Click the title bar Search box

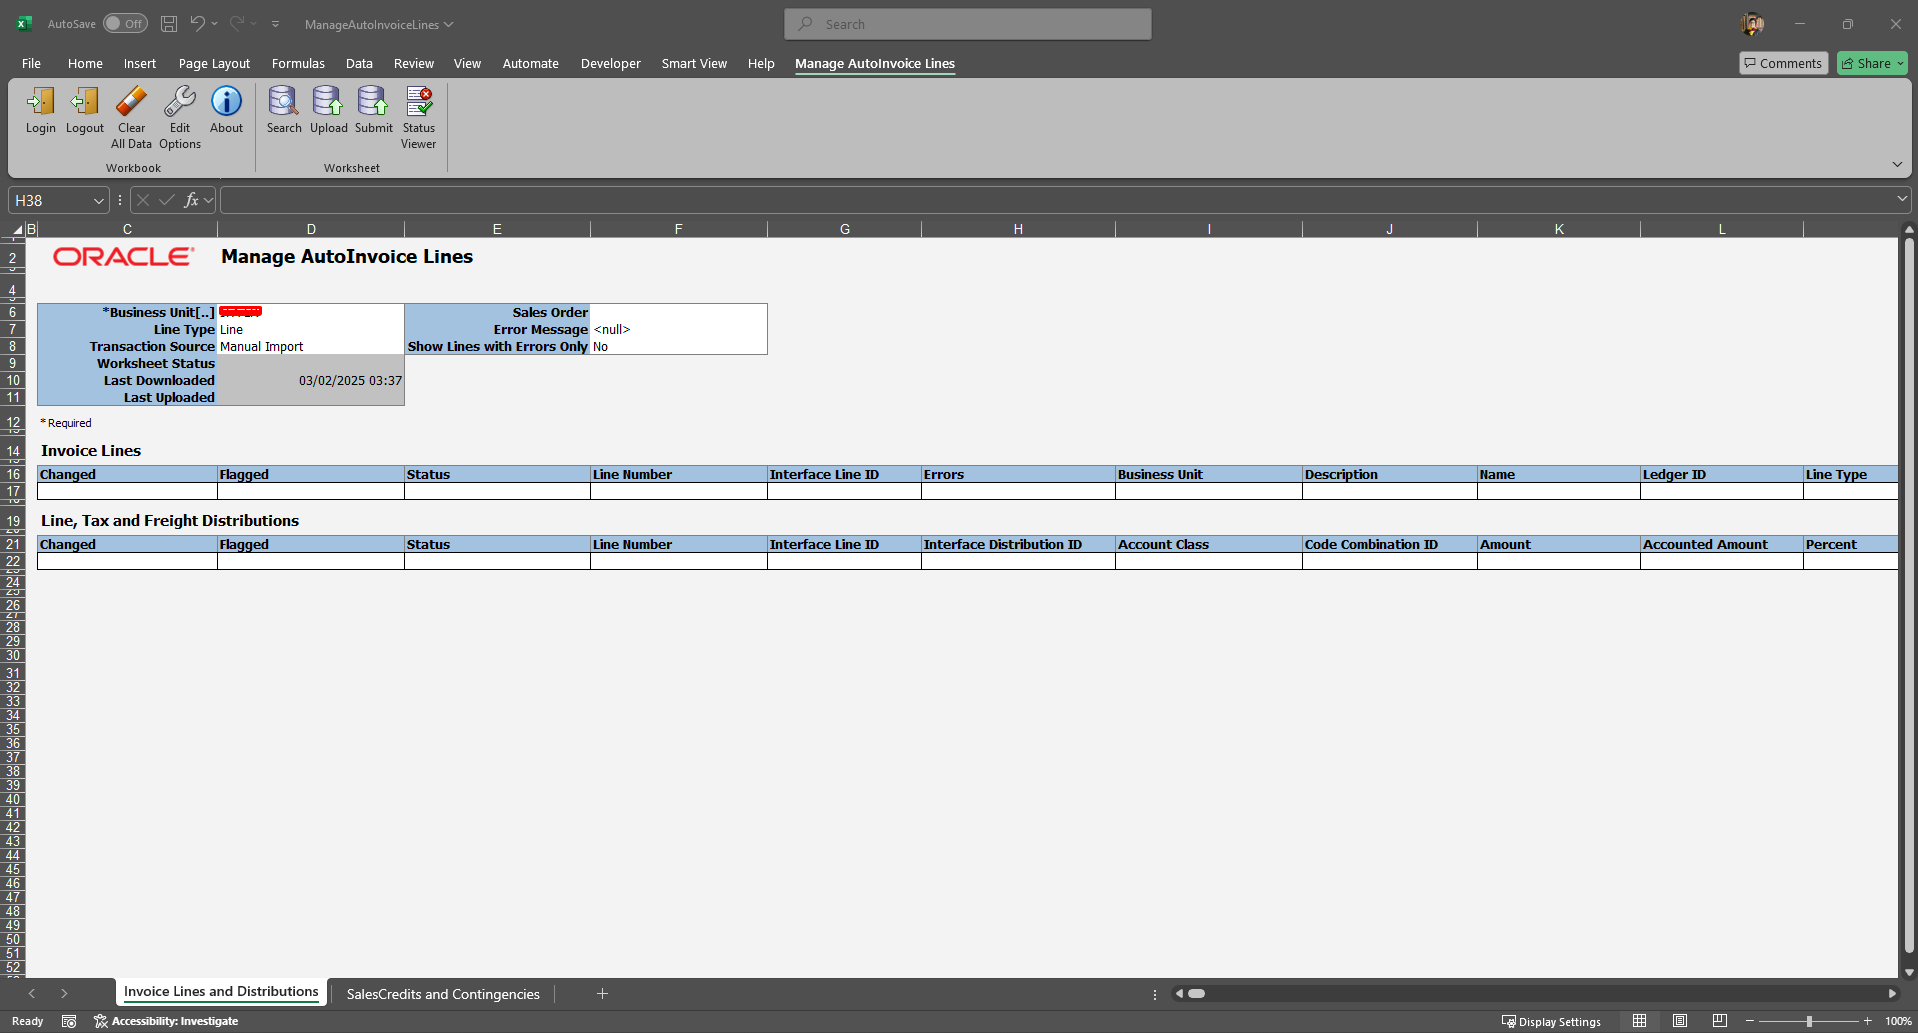[968, 24]
